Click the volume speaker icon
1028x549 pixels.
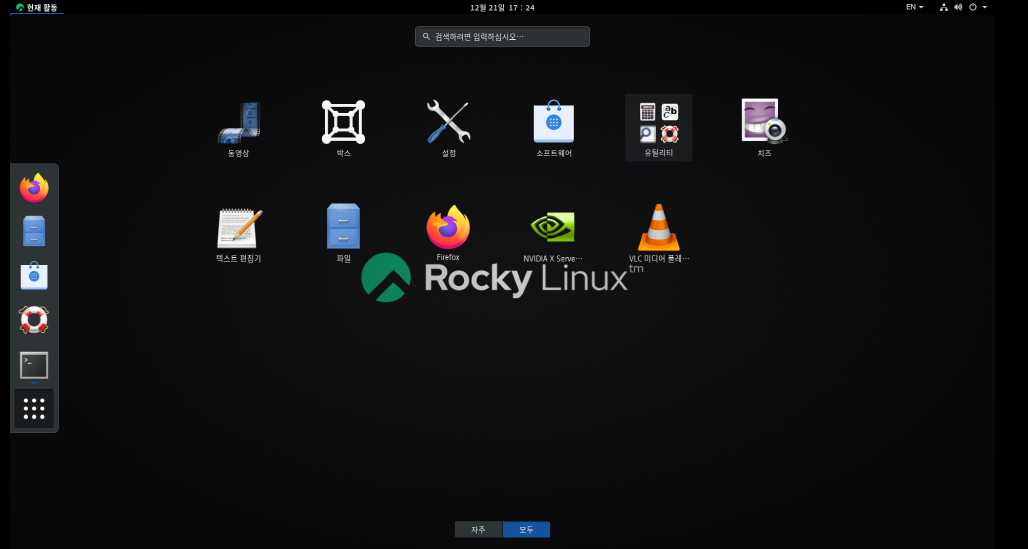958,7
